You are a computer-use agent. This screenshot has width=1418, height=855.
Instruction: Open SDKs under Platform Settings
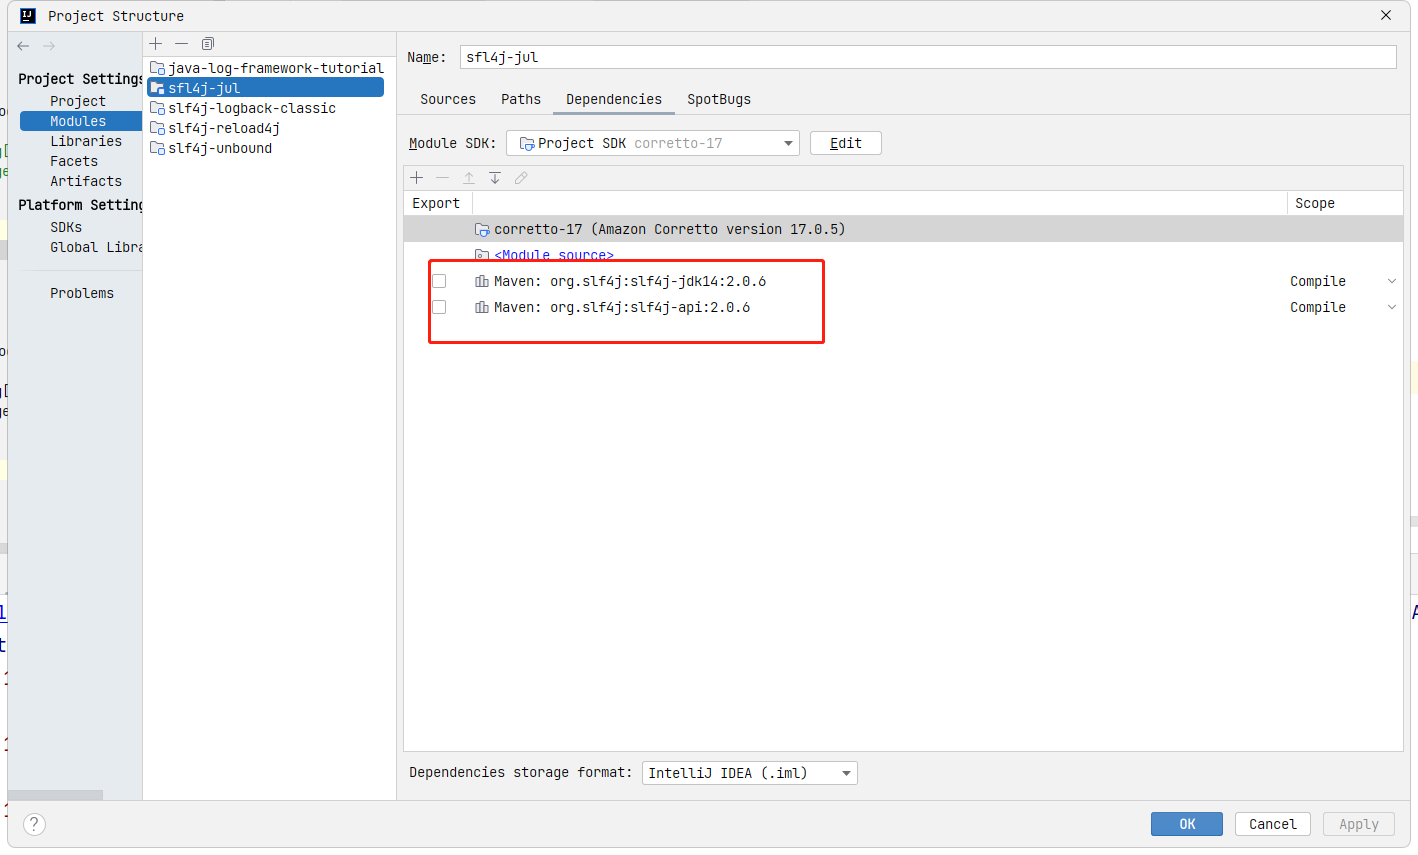pos(66,227)
